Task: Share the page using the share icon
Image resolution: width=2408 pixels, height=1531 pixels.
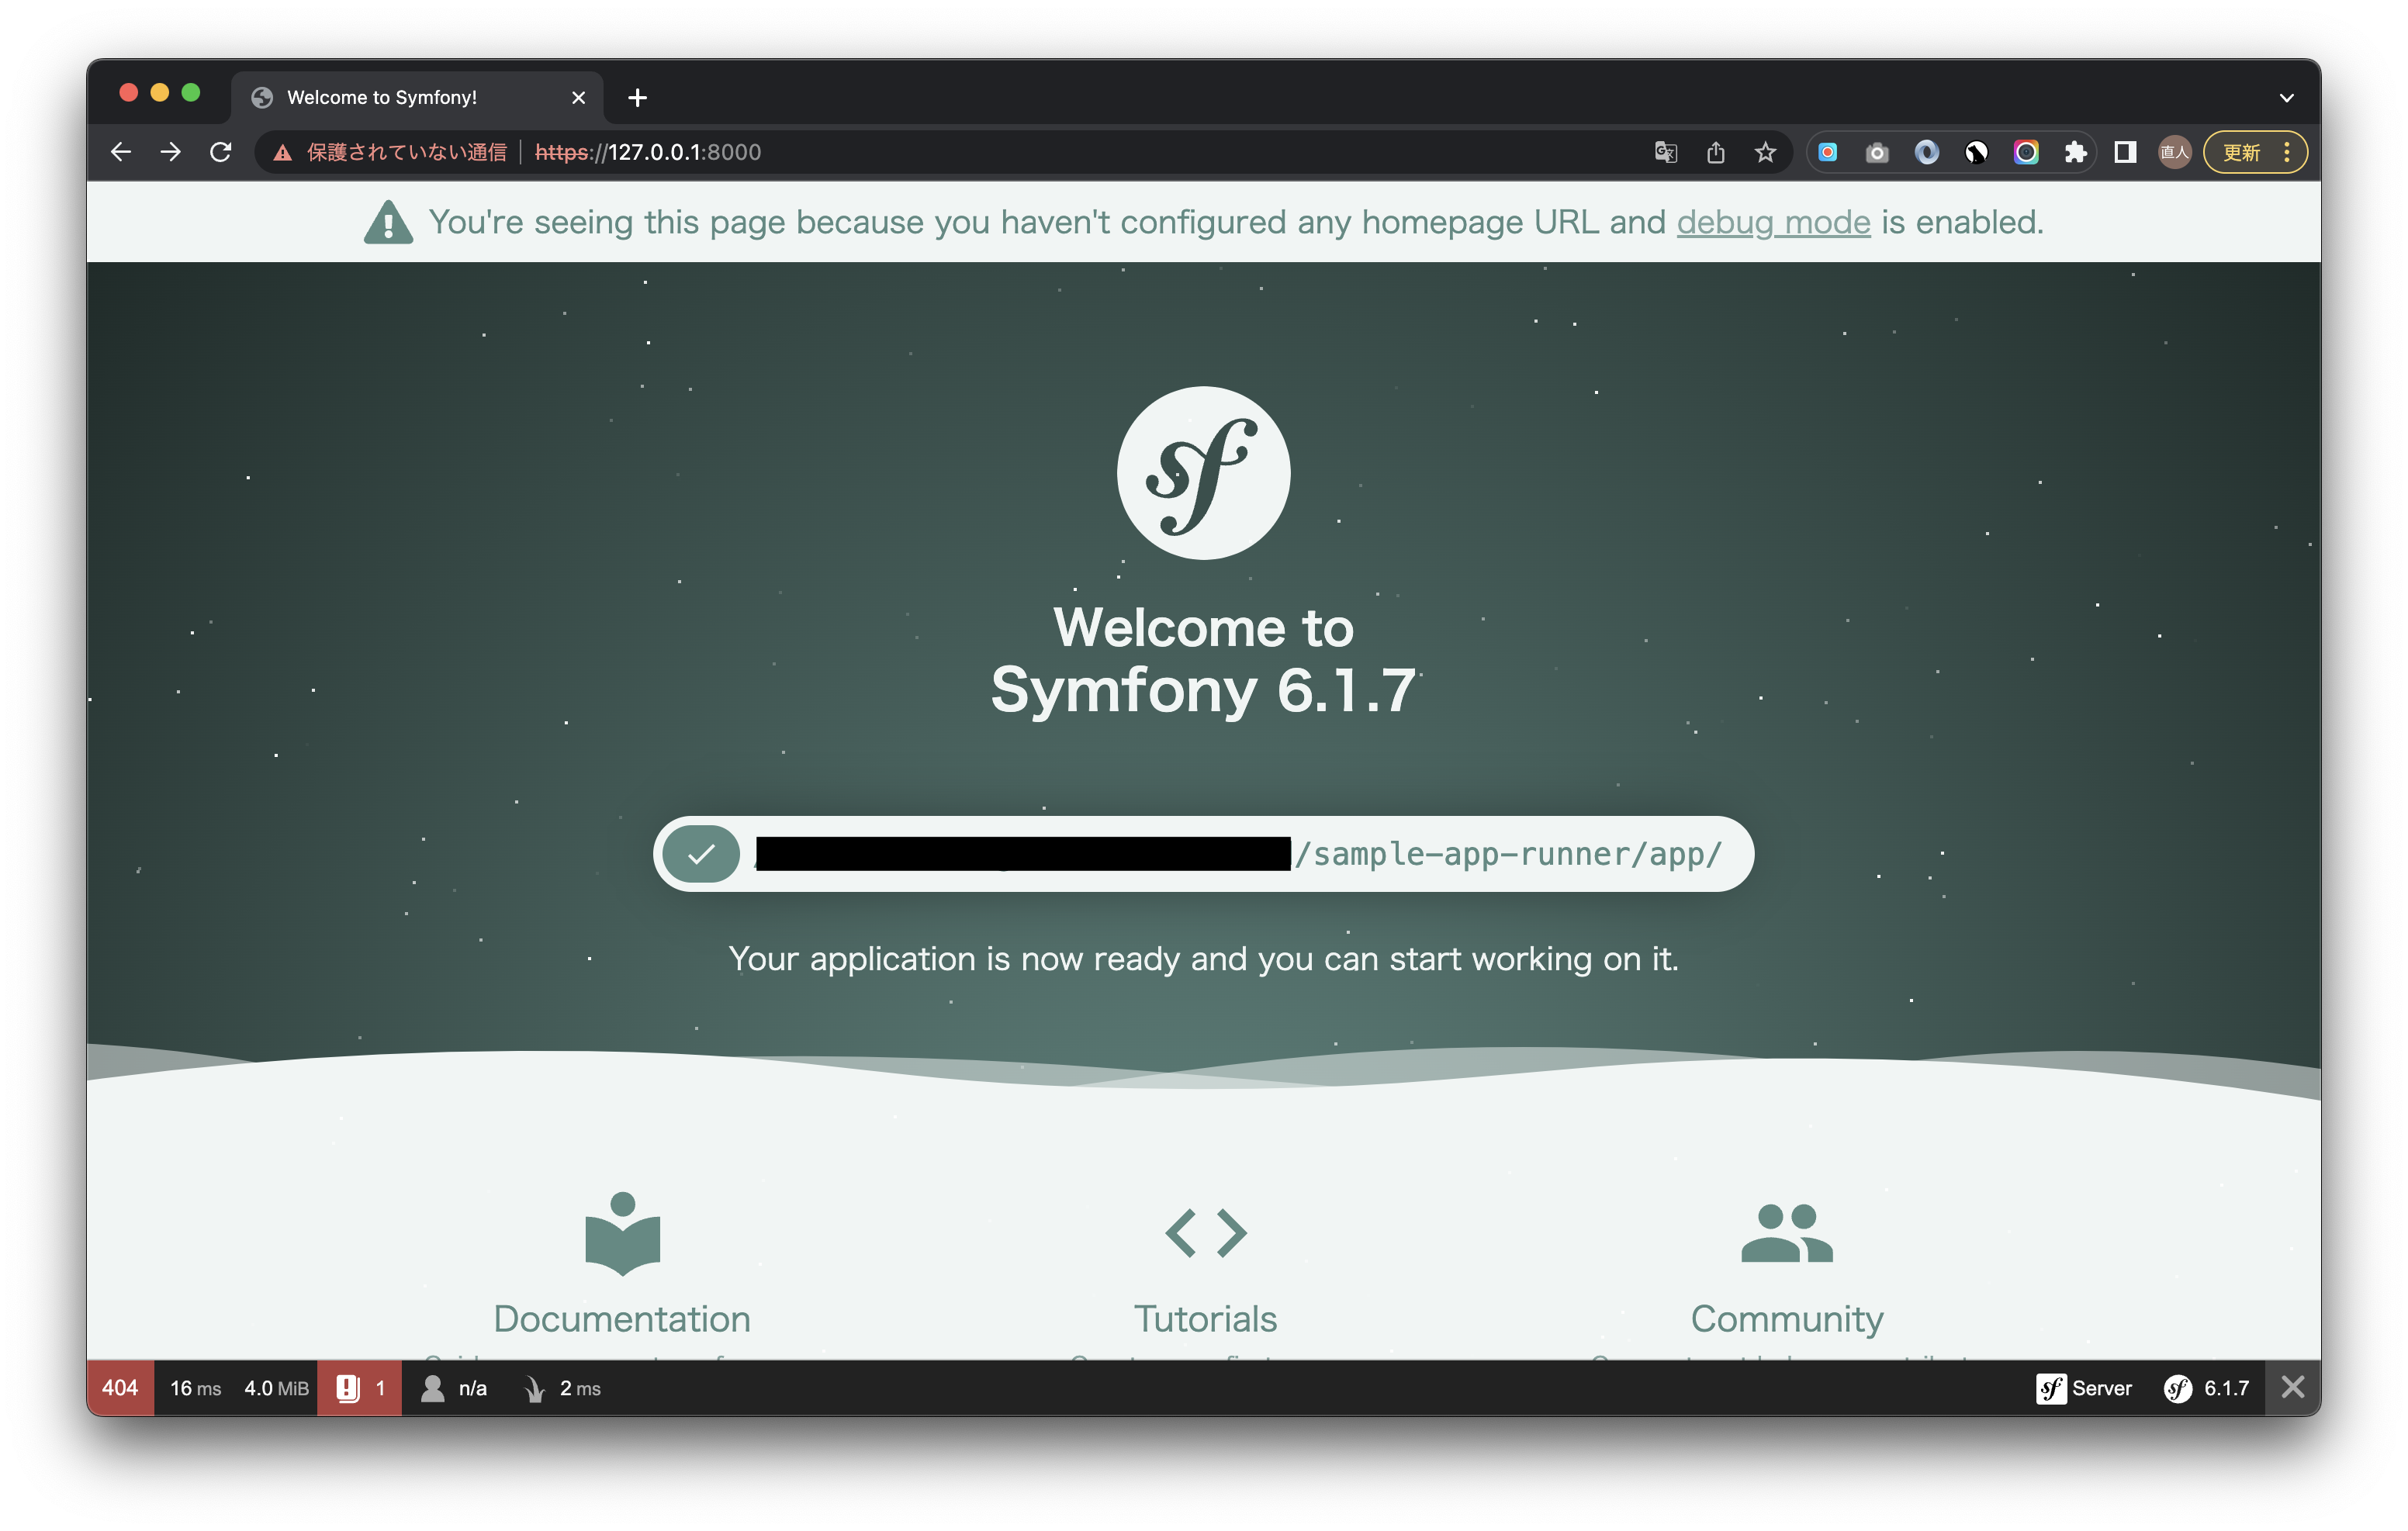Action: (x=1716, y=152)
